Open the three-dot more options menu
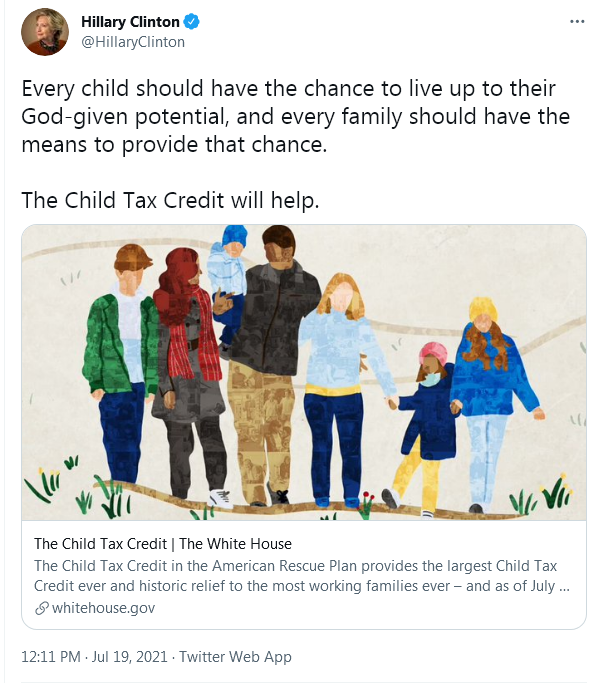Viewport: 598px width, 683px height. (x=577, y=21)
